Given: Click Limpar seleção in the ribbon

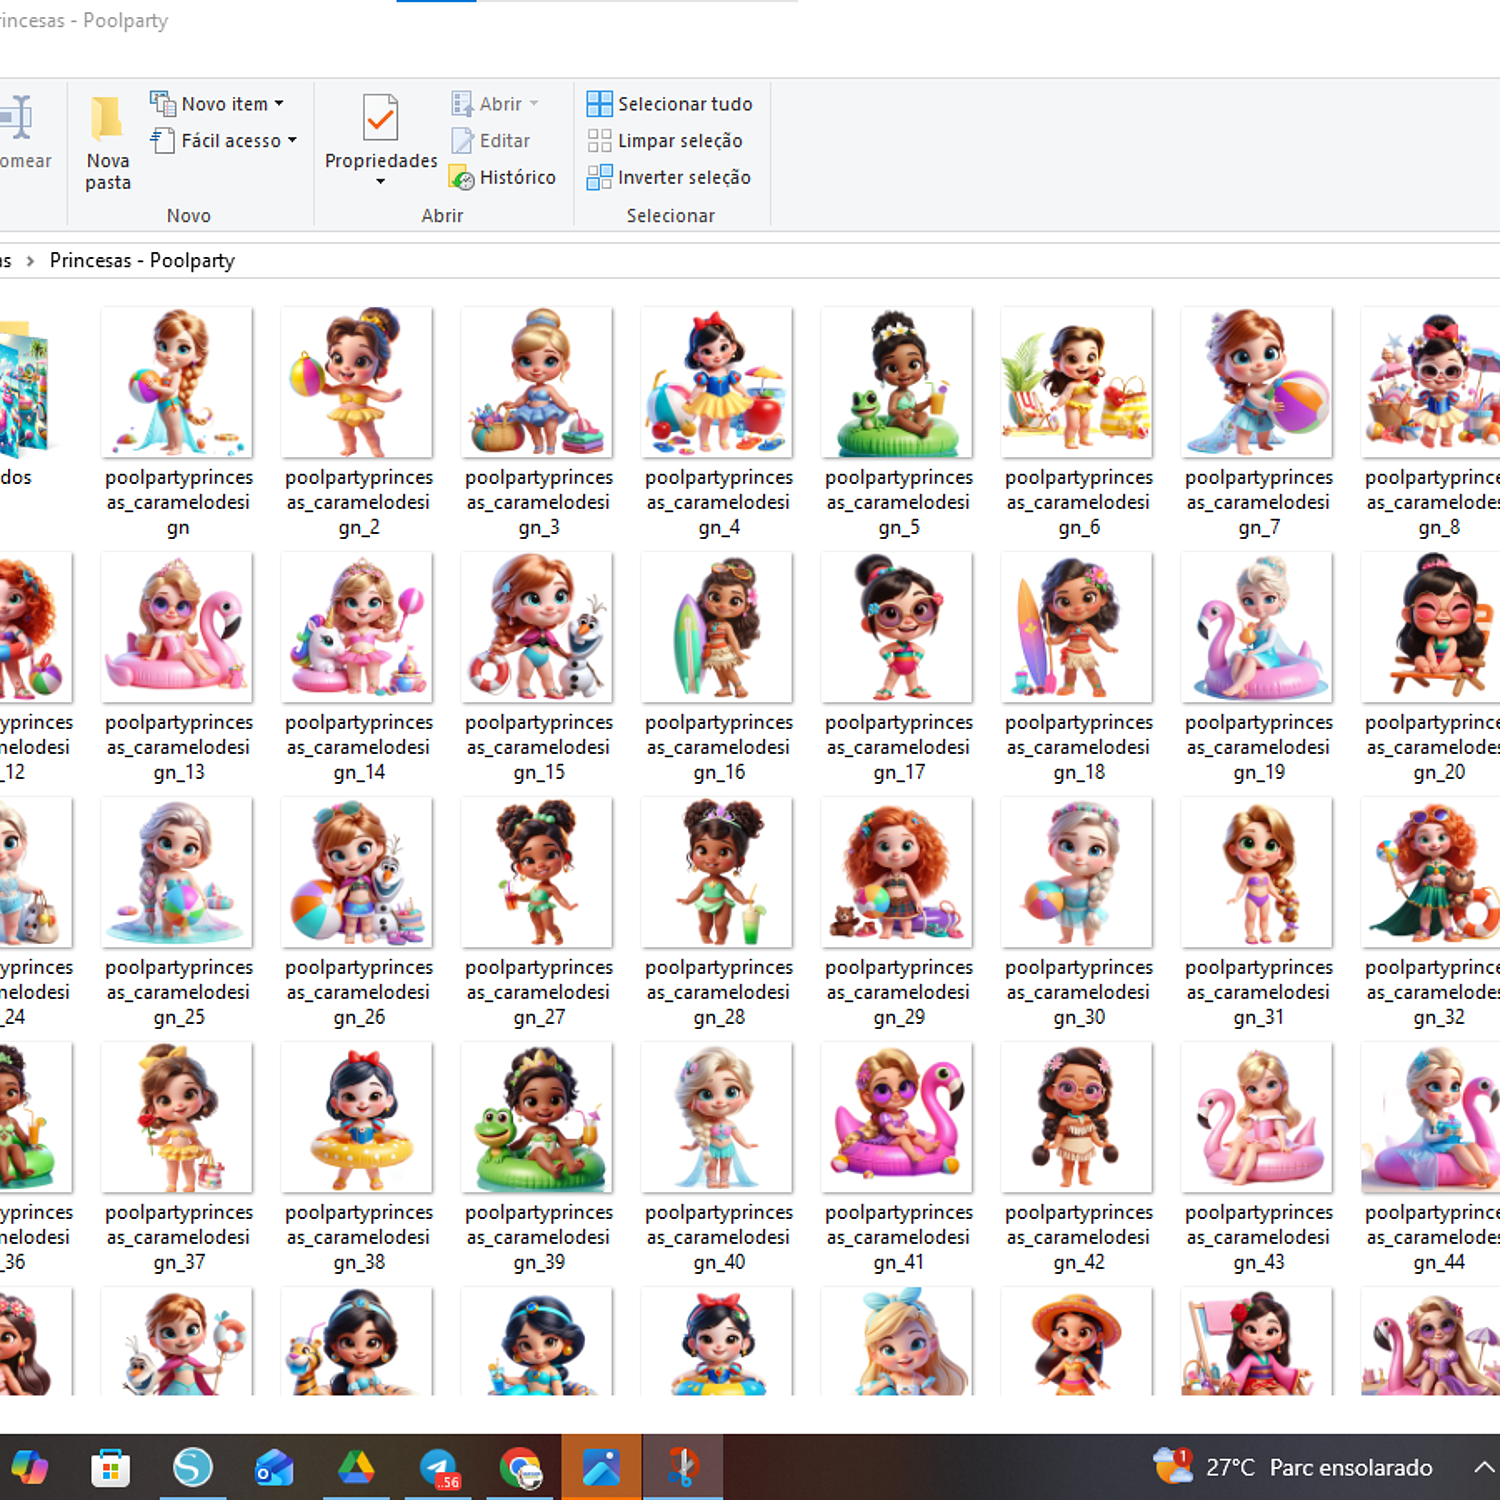Looking at the screenshot, I should (x=665, y=141).
